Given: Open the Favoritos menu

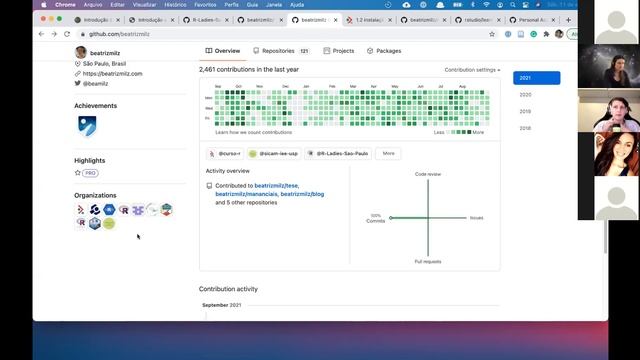Looking at the screenshot, I should (205, 5).
